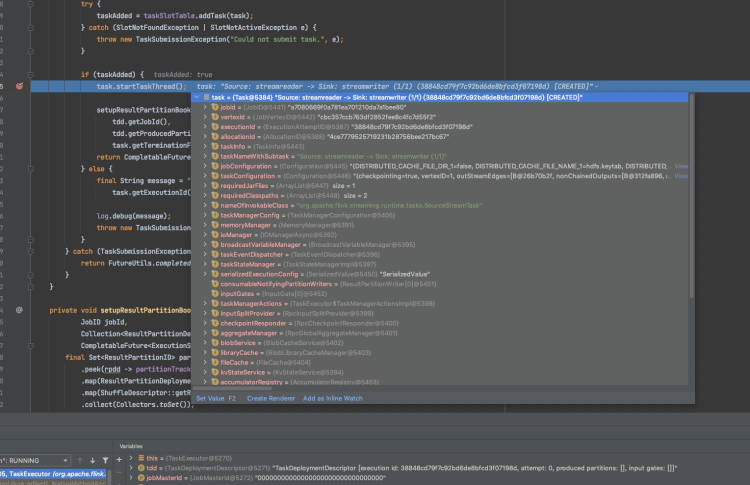Image resolution: width=750 pixels, height=485 pixels.
Task: Click the log.debug(message) code line
Action: tap(133, 216)
